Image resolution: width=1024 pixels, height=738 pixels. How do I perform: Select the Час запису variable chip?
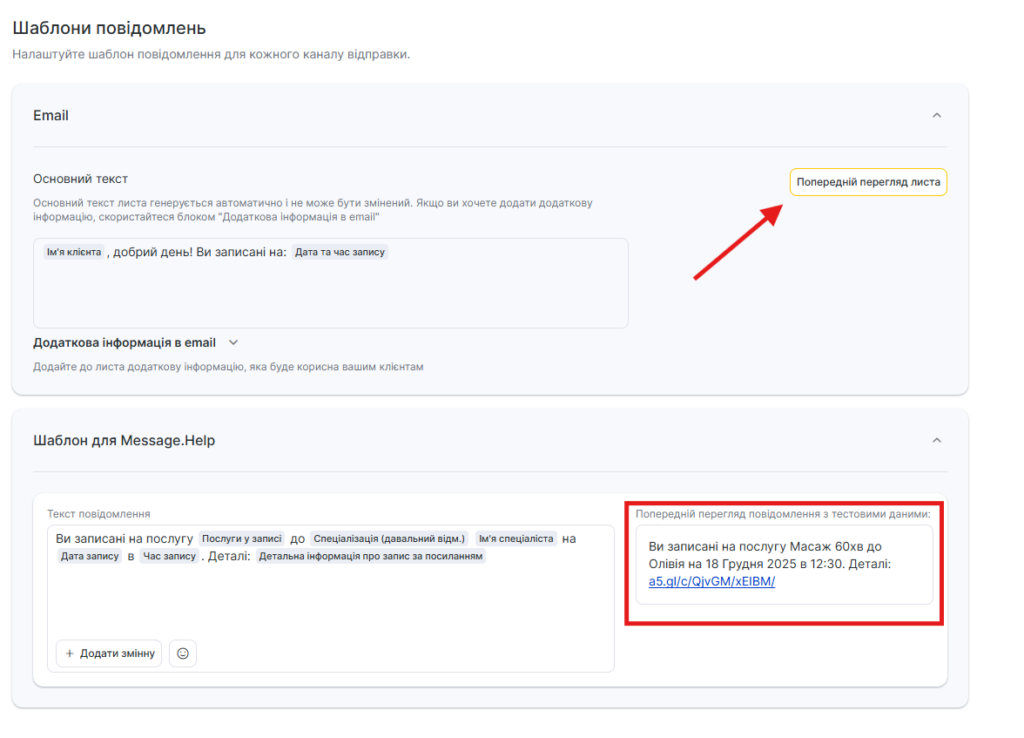tap(168, 556)
